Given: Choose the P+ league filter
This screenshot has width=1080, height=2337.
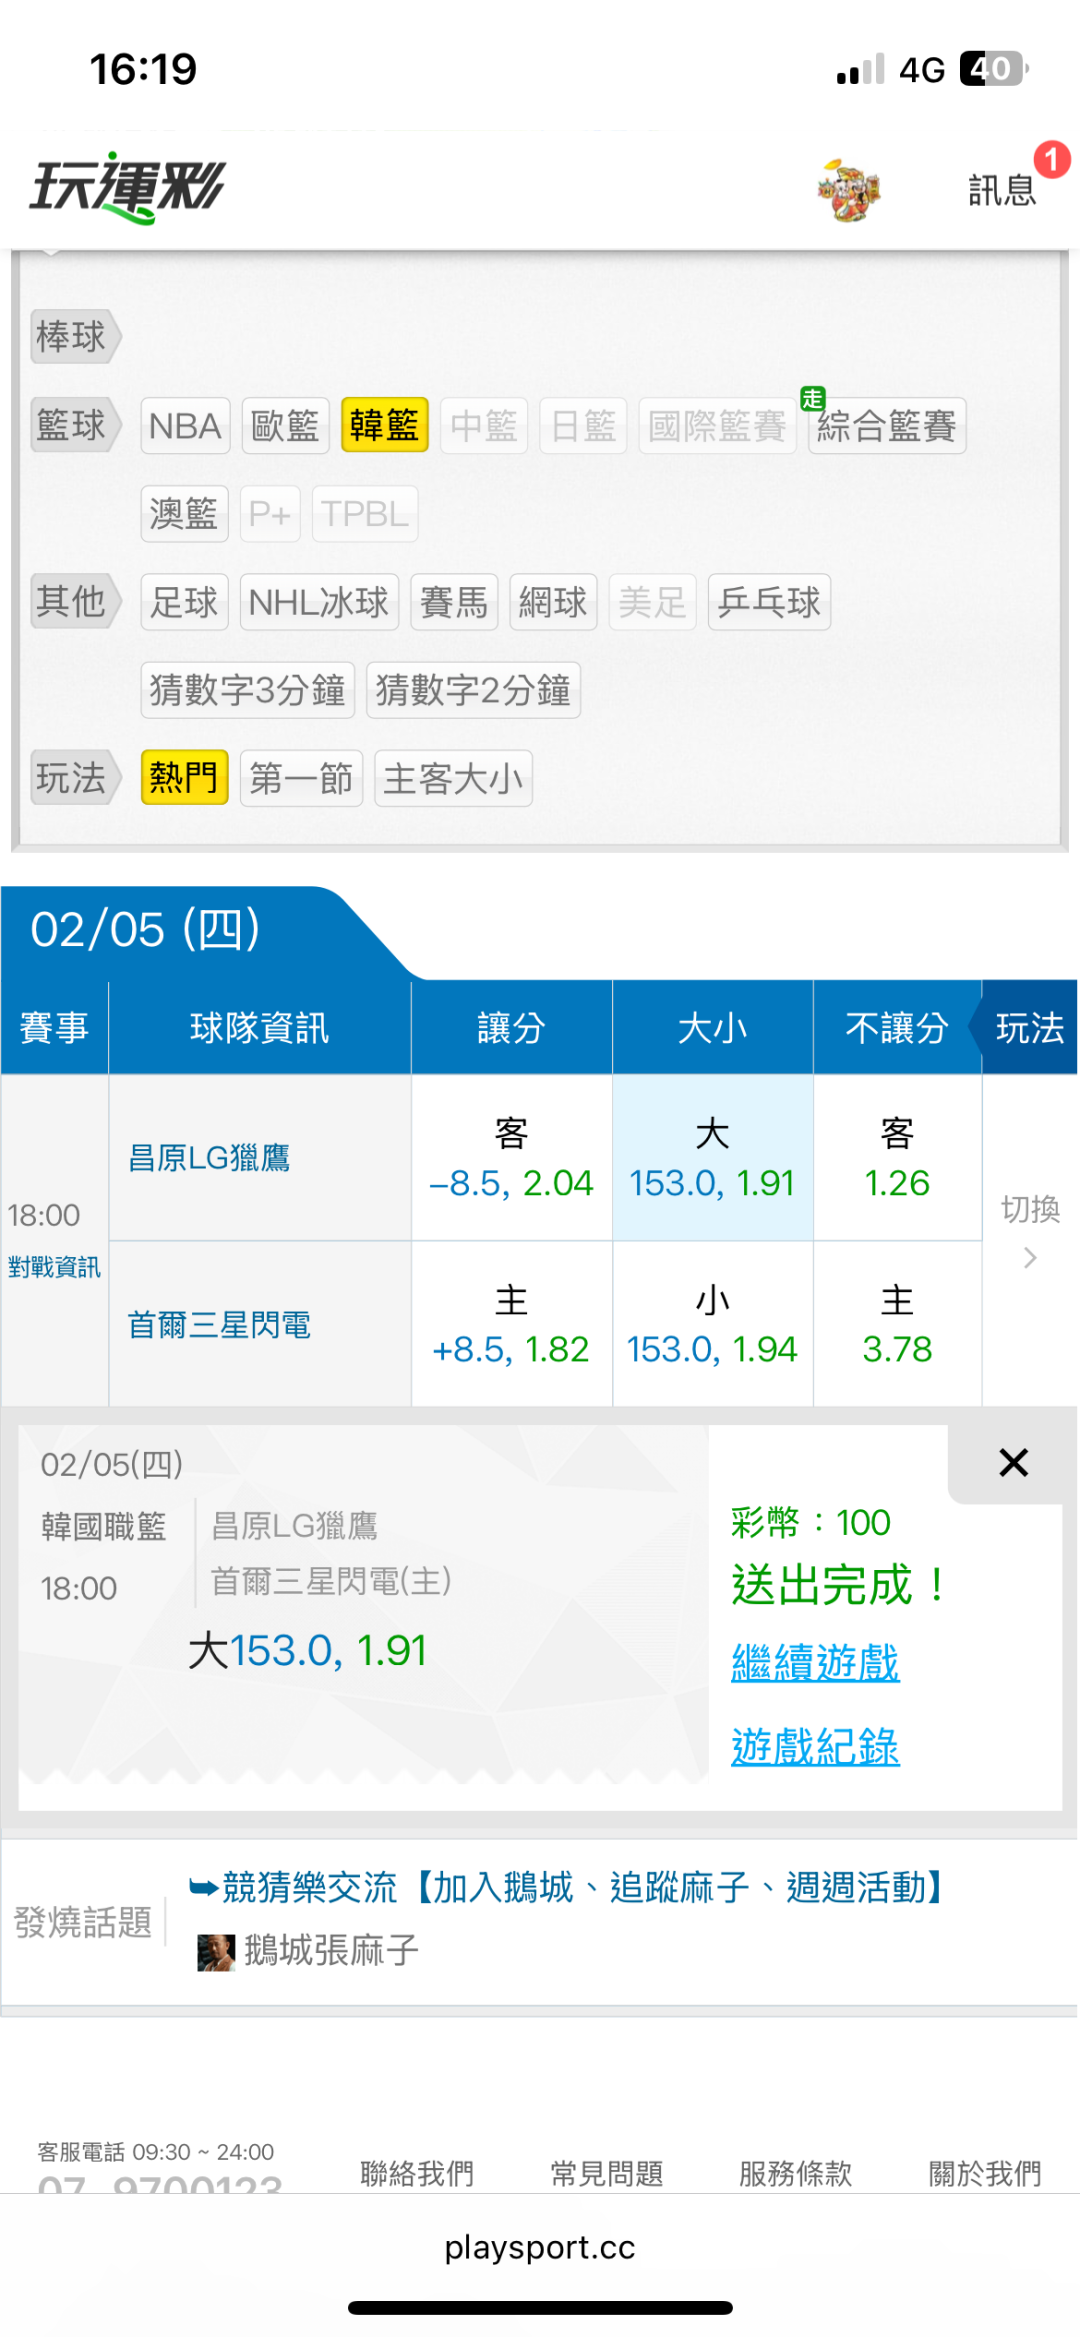Looking at the screenshot, I should [x=270, y=514].
